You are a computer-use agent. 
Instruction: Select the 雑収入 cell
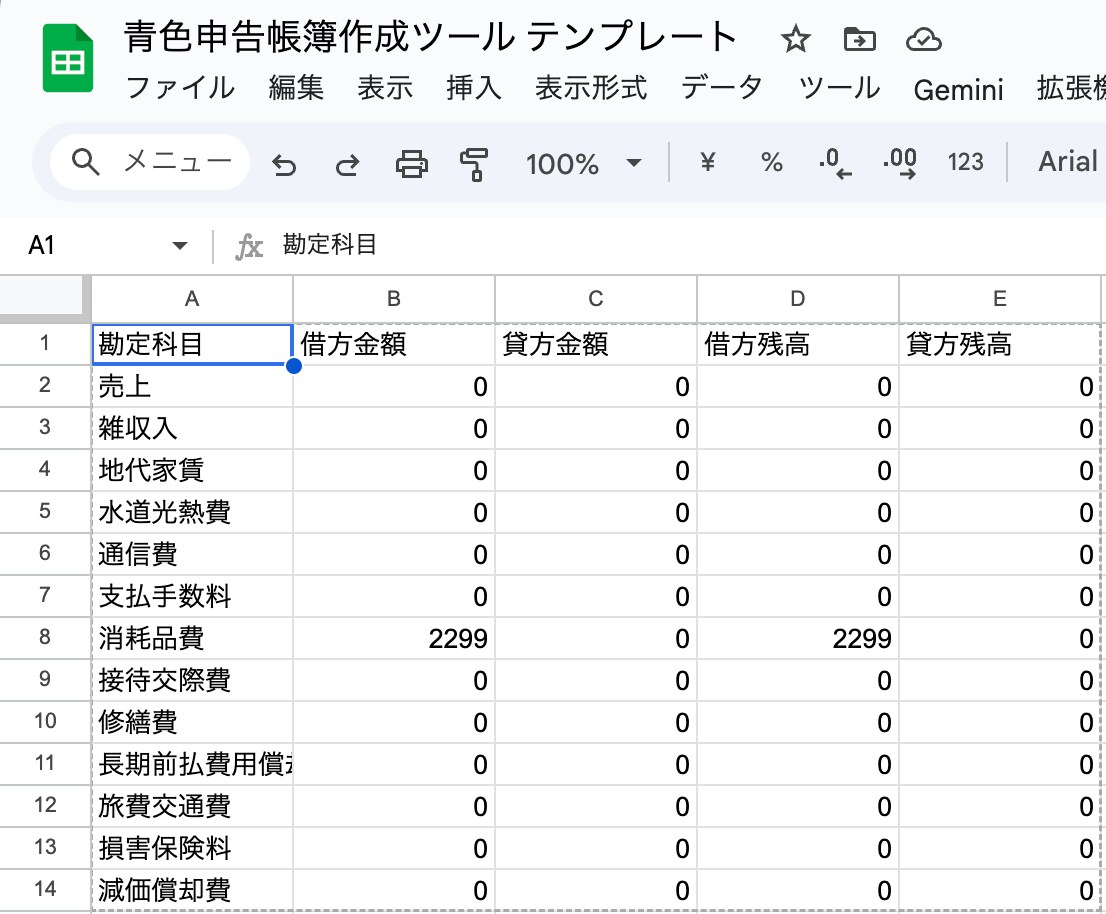pos(192,428)
